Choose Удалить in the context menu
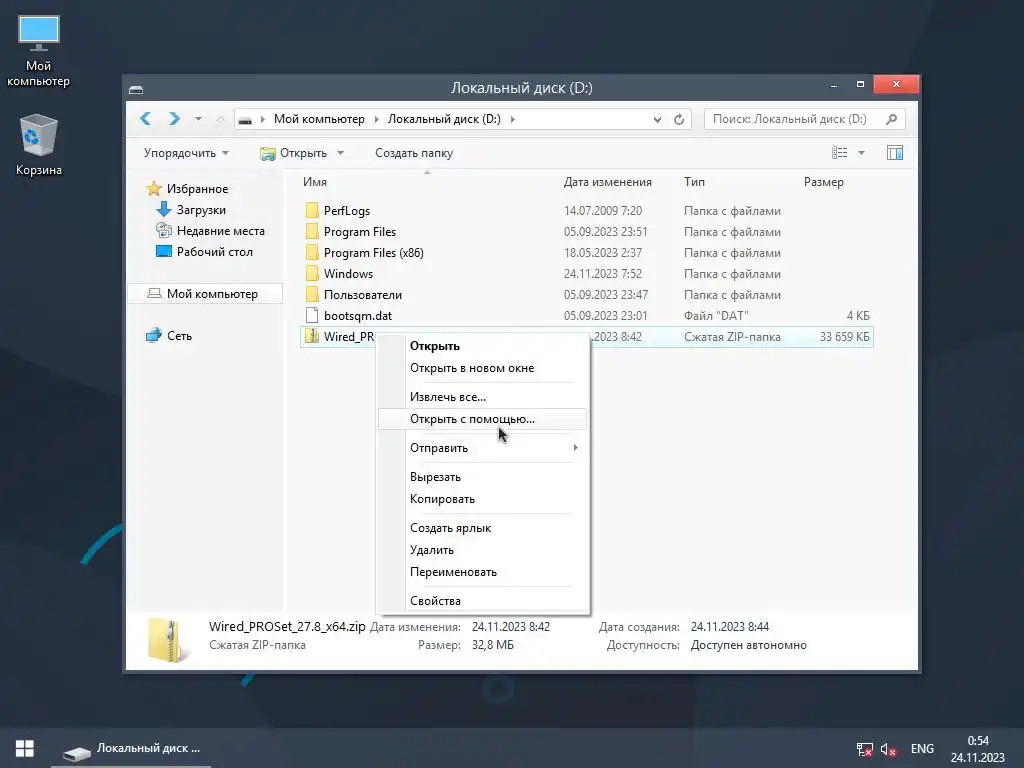The height and width of the screenshot is (768, 1024). click(x=483, y=550)
